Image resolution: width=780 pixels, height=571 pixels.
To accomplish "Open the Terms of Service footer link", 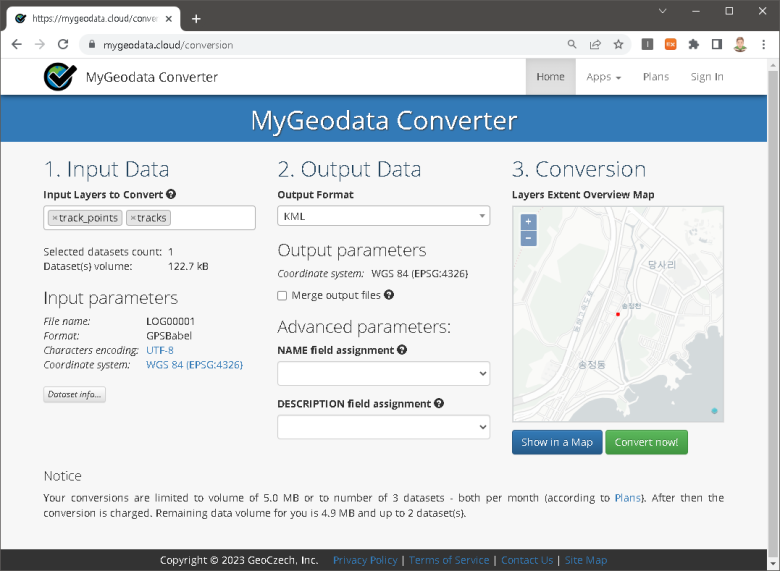I will point(449,560).
